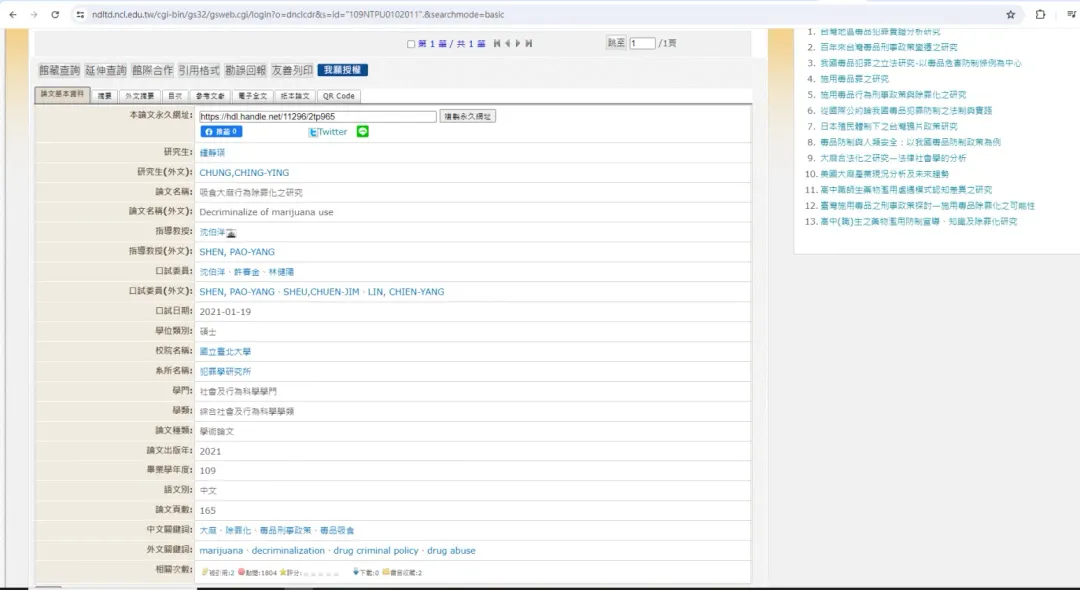Show the QR Code tab
This screenshot has width=1080, height=590.
339,96
